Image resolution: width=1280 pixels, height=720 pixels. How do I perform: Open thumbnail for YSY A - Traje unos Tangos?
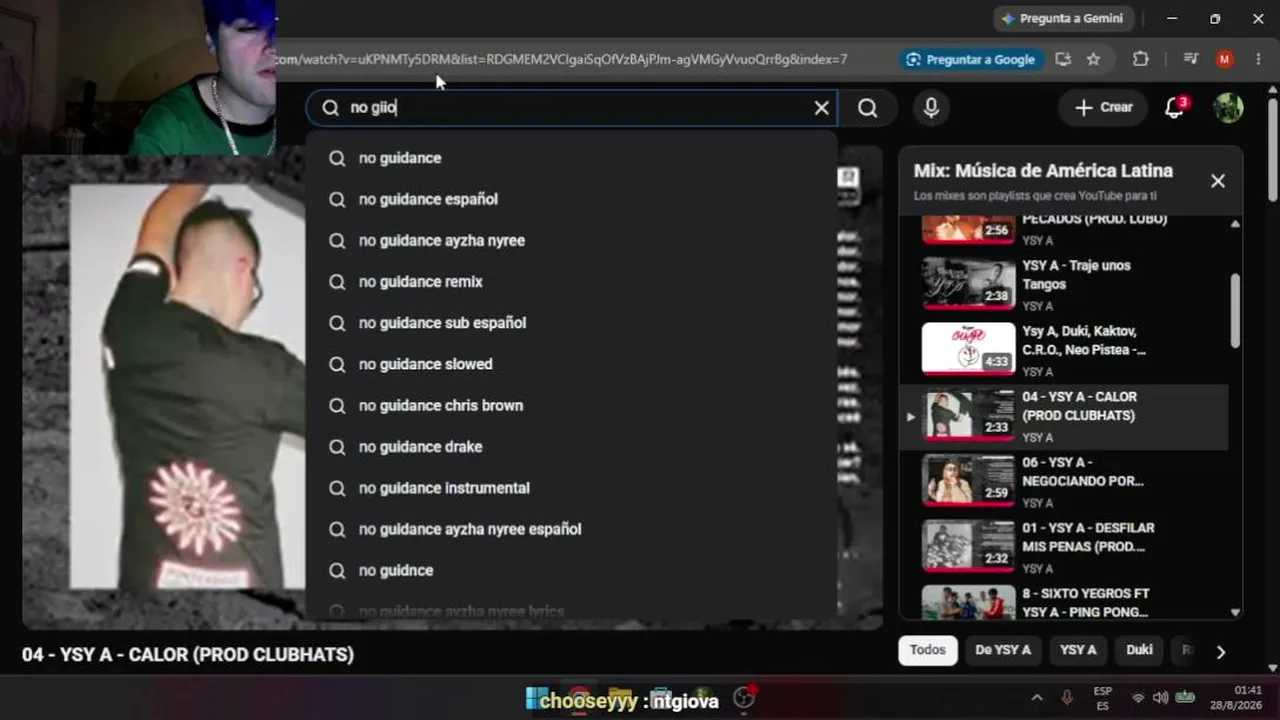(968, 283)
